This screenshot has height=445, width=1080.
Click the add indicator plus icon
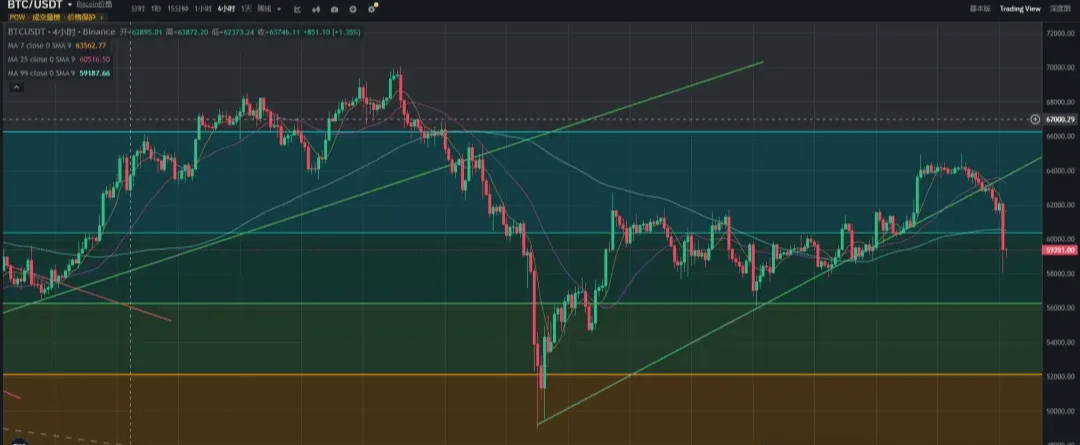pos(353,9)
